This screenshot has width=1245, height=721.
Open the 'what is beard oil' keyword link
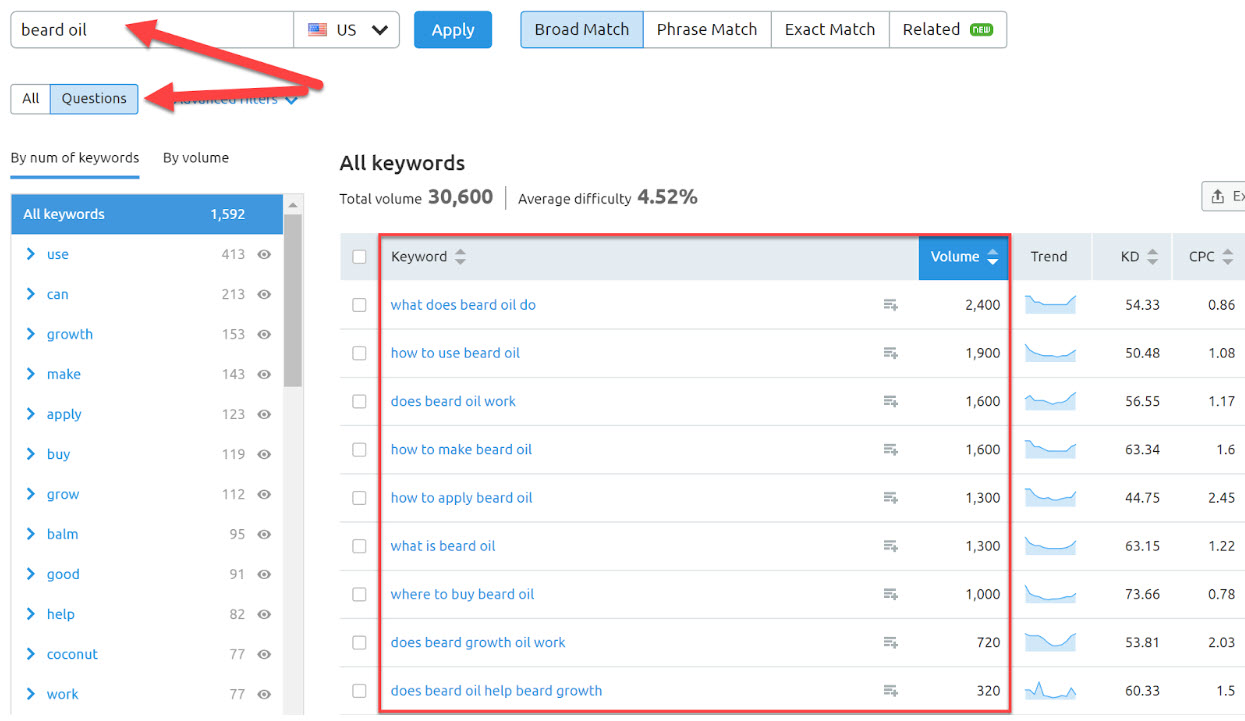(443, 546)
